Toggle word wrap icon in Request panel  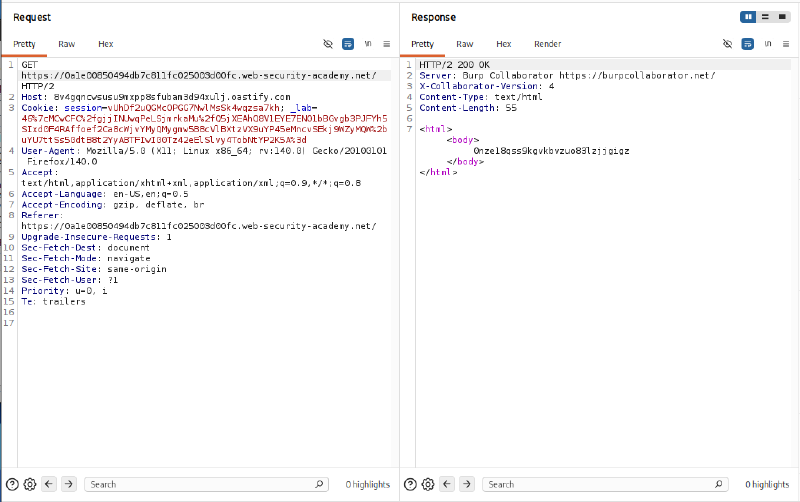[348, 44]
